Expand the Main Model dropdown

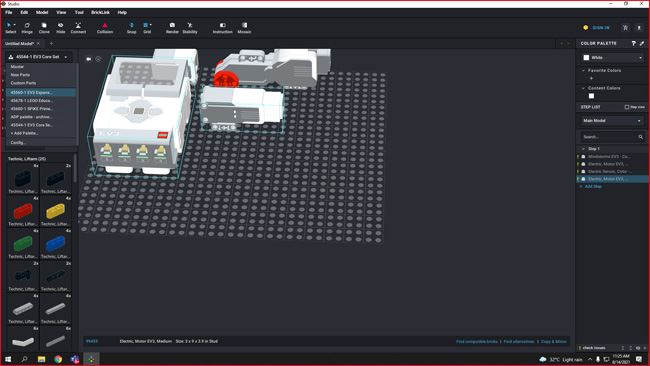pyautogui.click(x=613, y=121)
